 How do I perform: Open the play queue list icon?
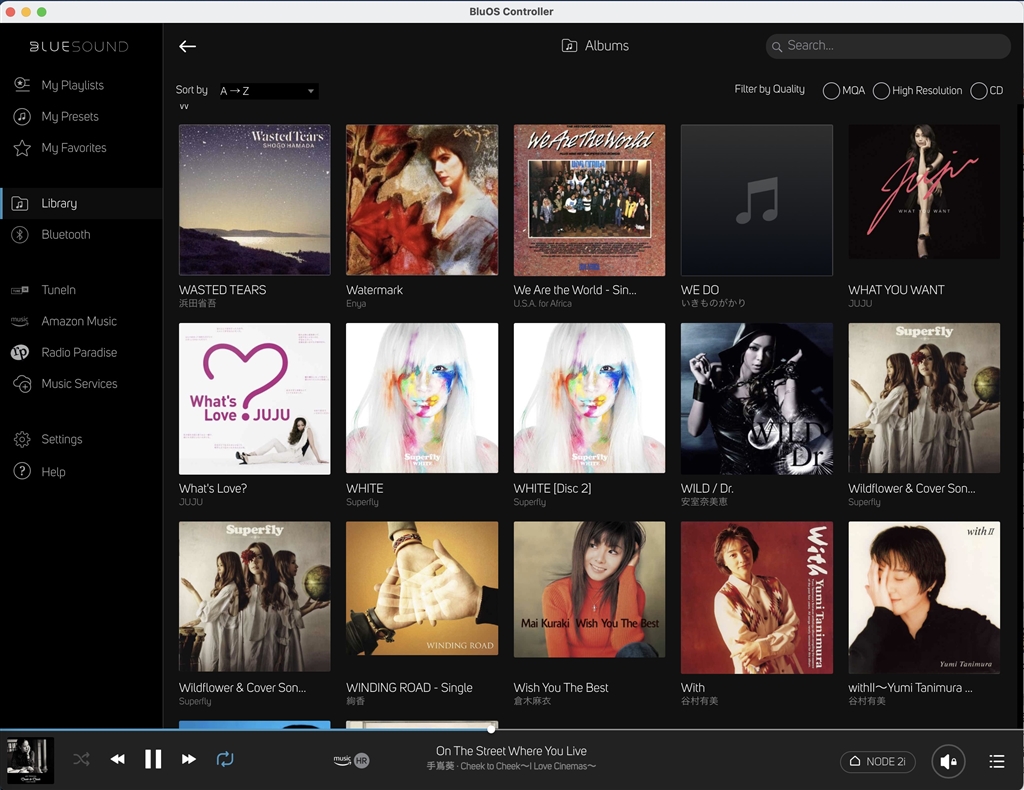(x=997, y=761)
